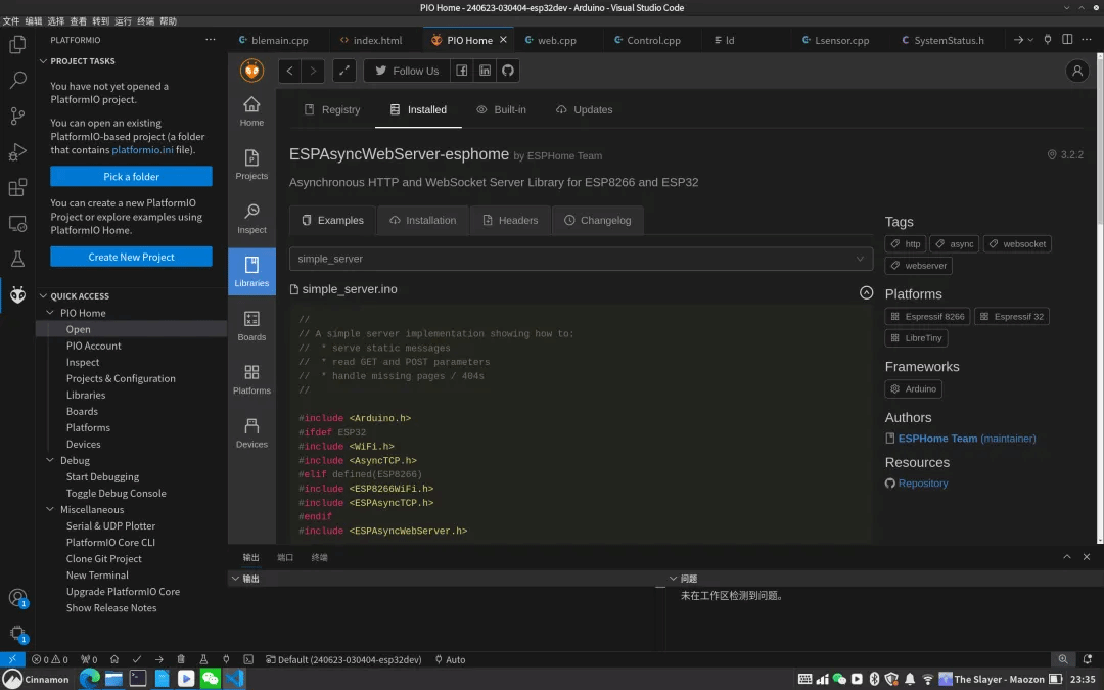Click Follow Us Twitter button

coord(407,70)
